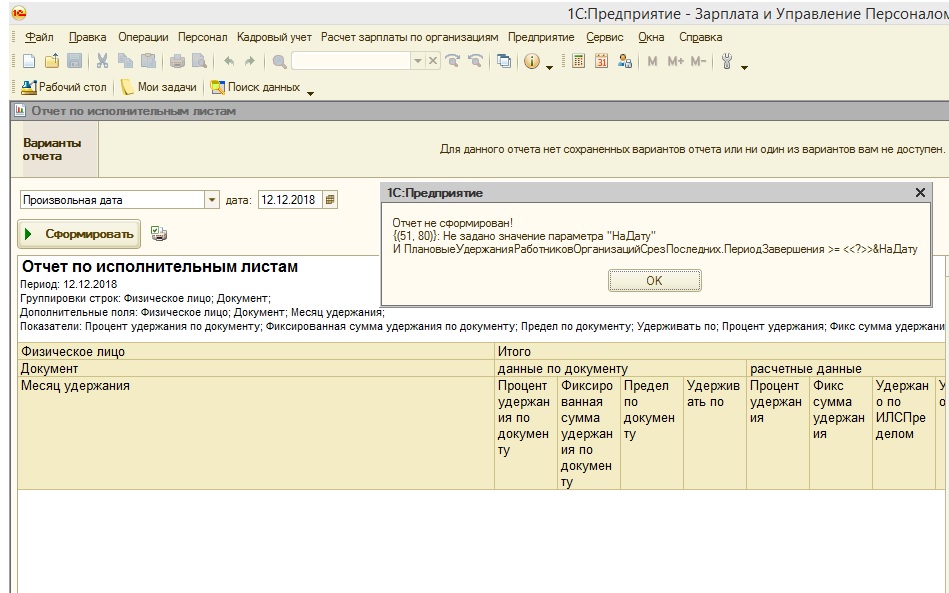Click the Open file folder icon
Screen dimensions: 949x593
click(x=52, y=61)
